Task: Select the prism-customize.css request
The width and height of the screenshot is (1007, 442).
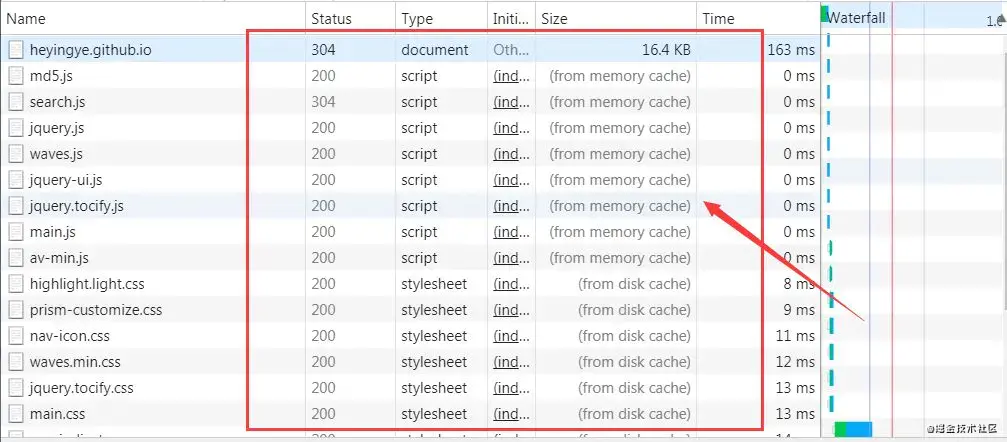Action: coord(410,310)
